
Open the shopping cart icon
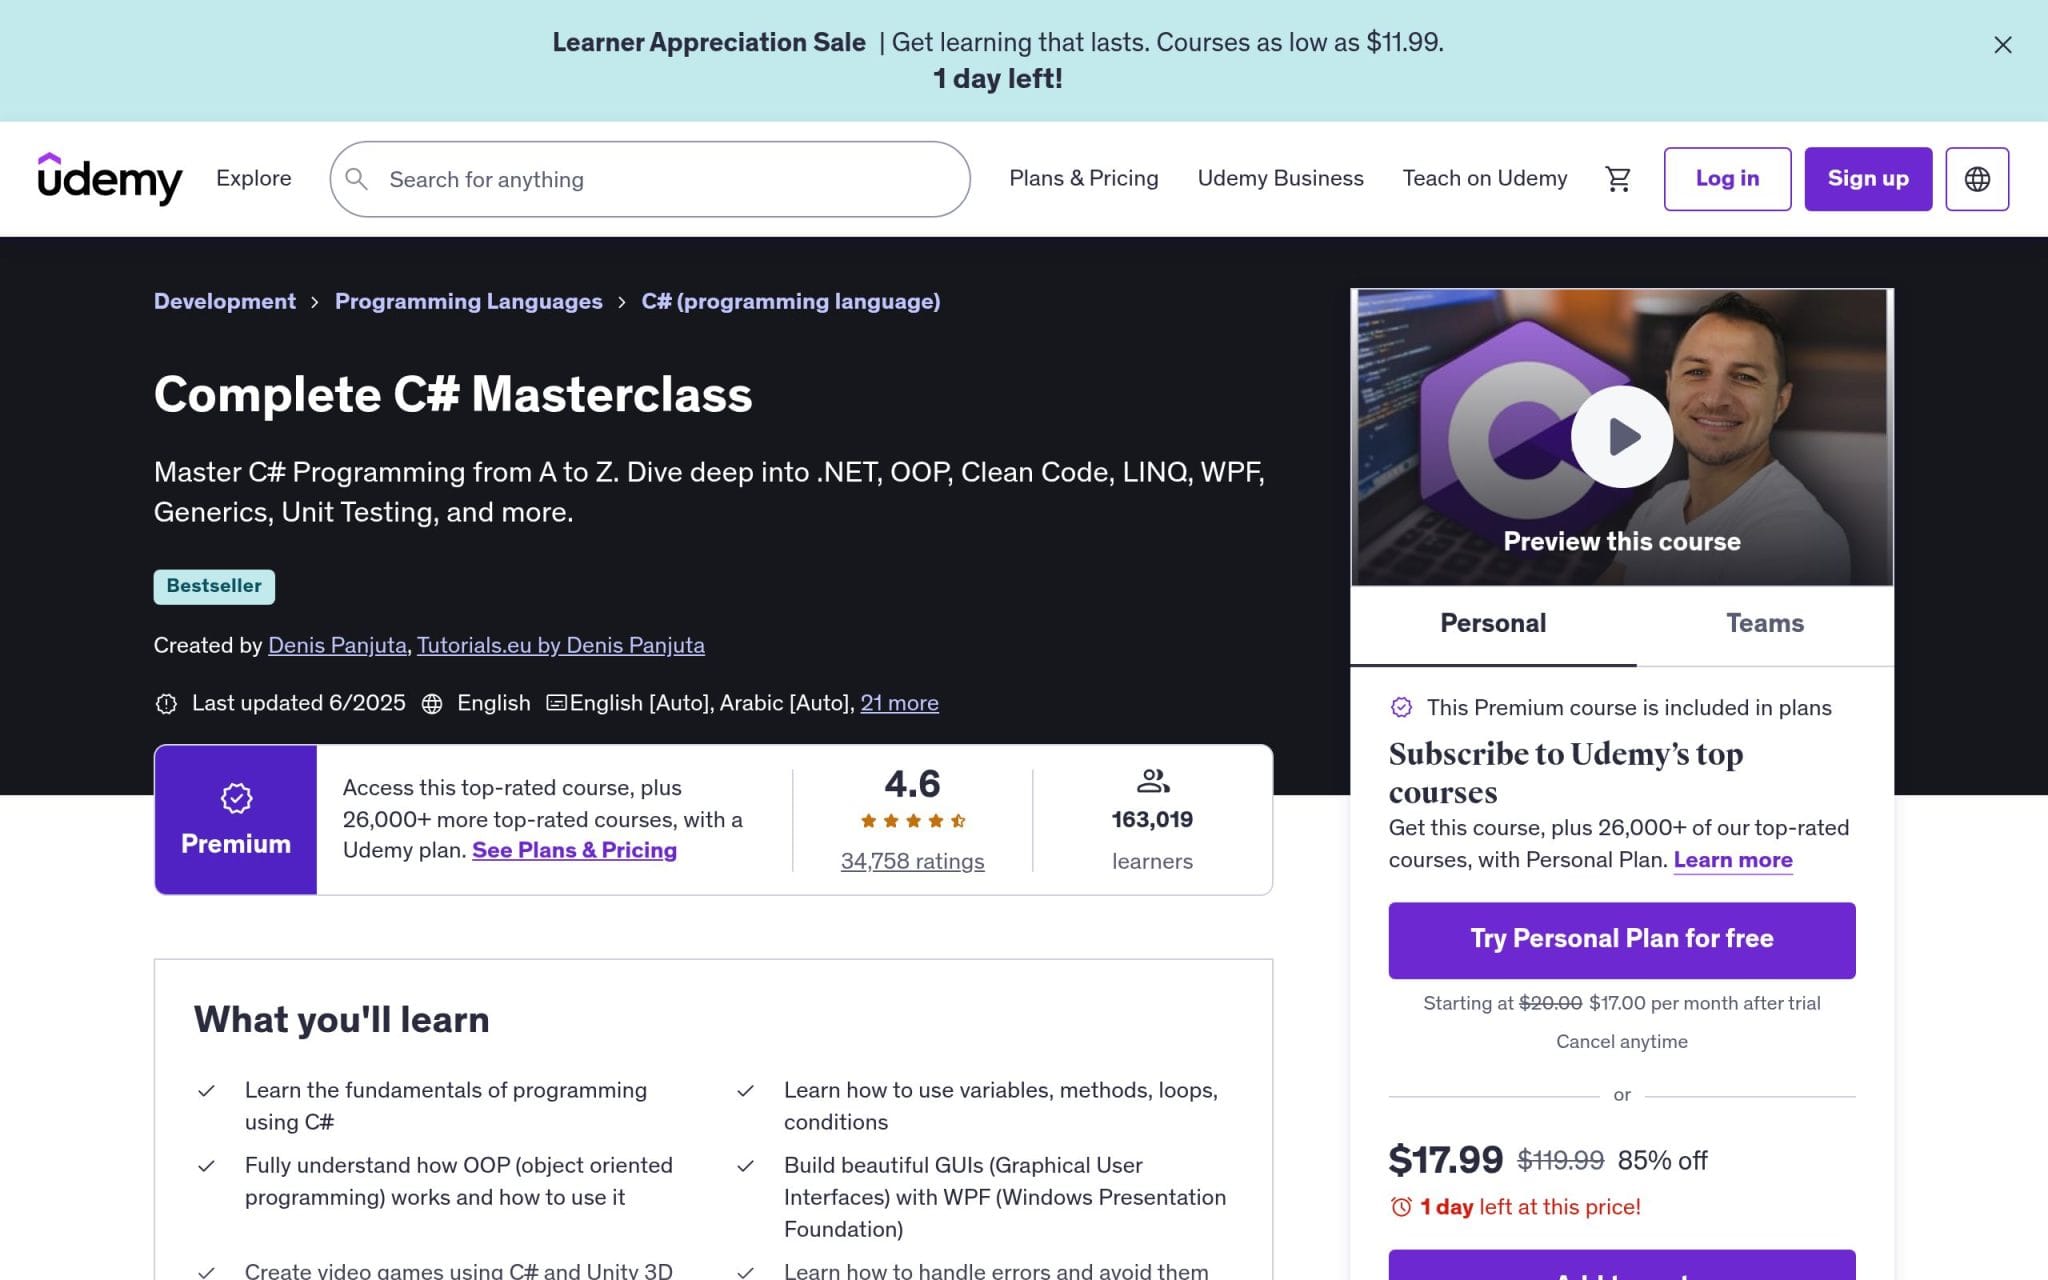tap(1617, 179)
